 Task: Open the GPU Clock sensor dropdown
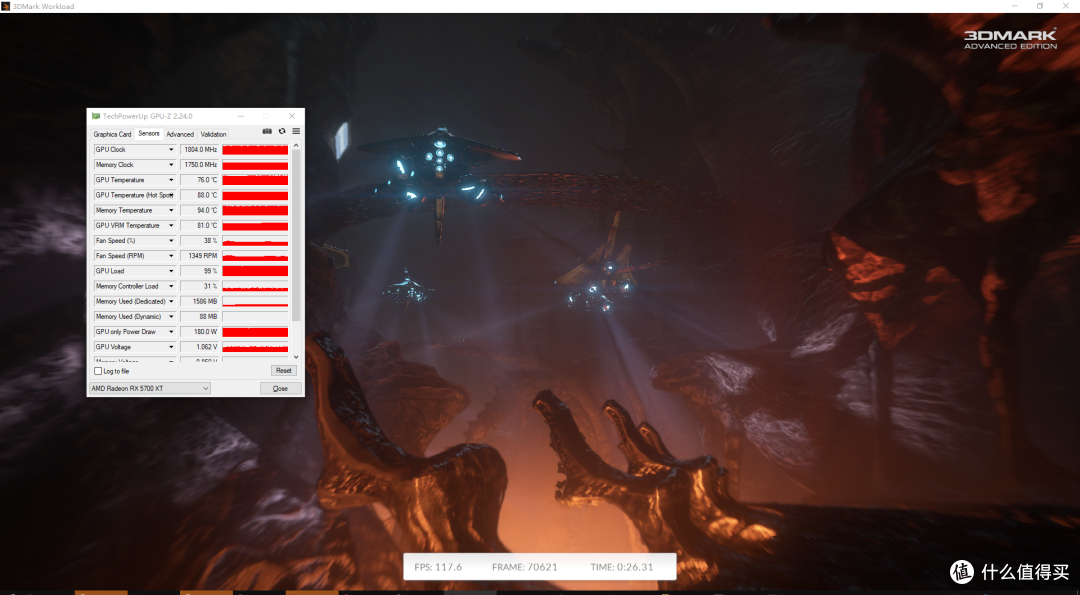pyautogui.click(x=171, y=149)
